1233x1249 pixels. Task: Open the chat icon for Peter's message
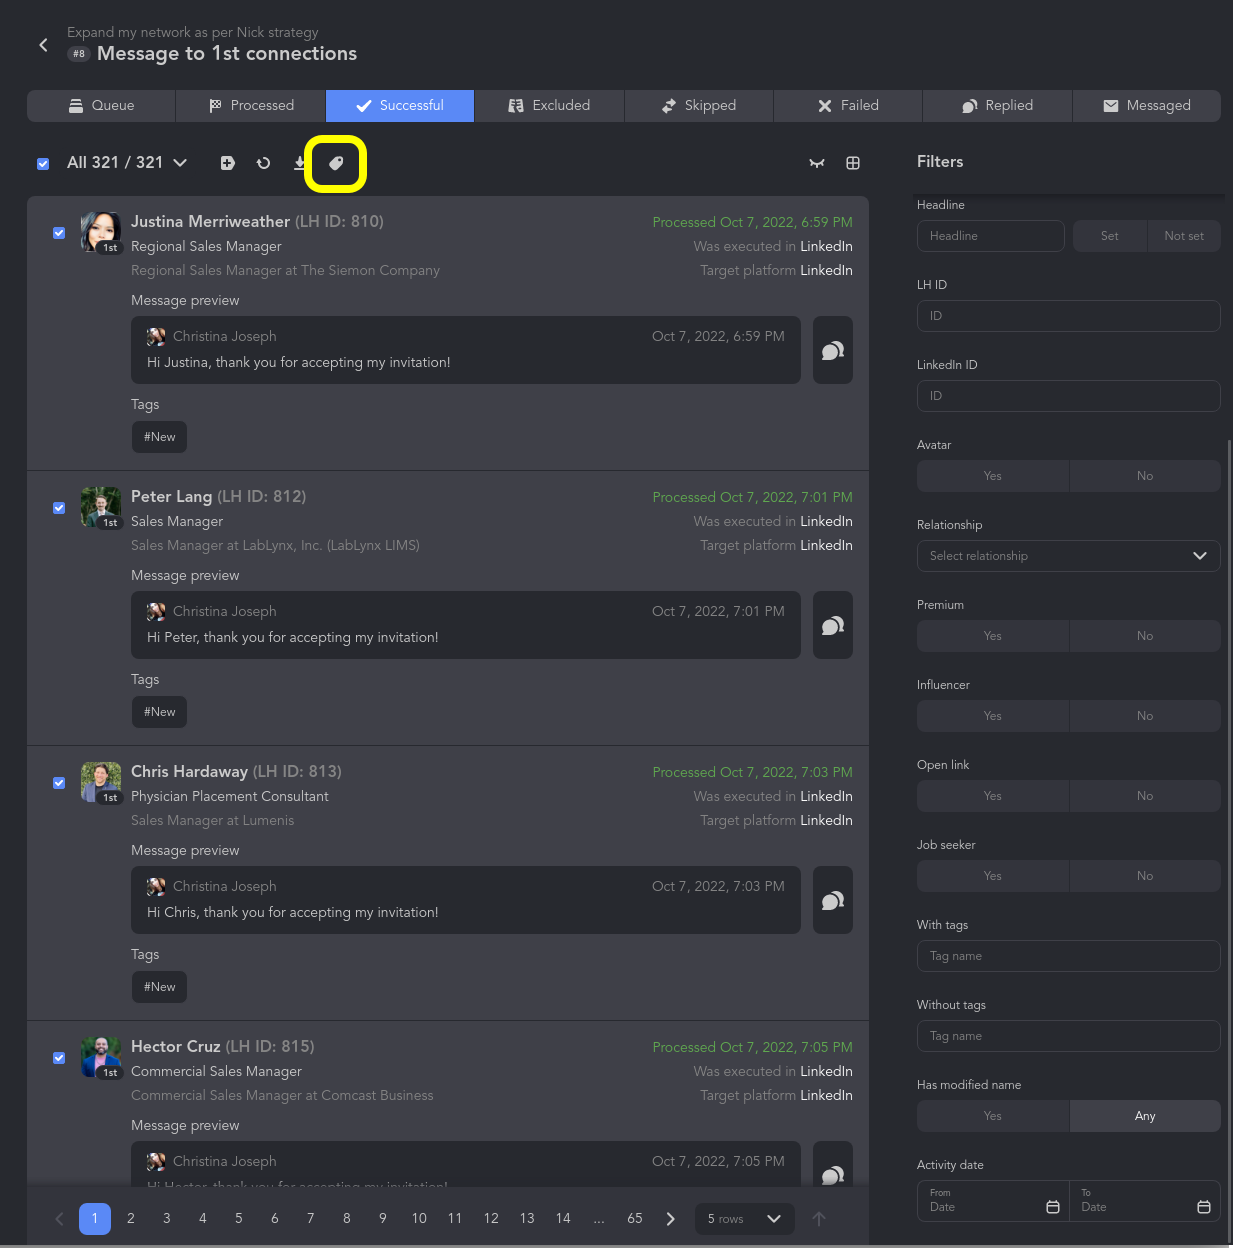pyautogui.click(x=833, y=625)
